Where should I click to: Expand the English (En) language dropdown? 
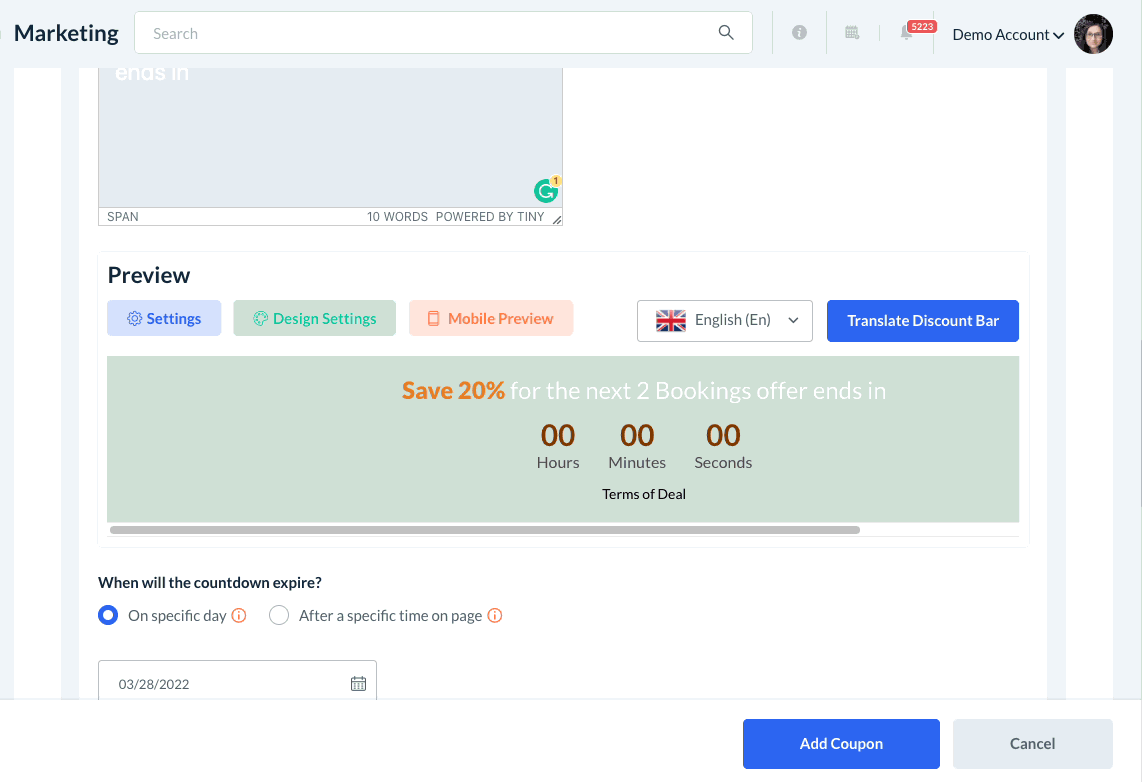click(x=724, y=321)
